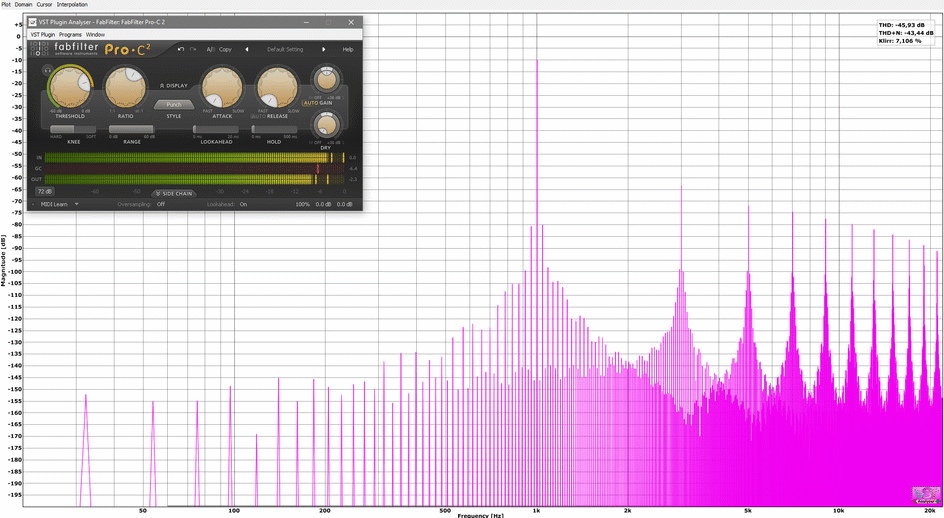Expand the Display panel button

173,86
